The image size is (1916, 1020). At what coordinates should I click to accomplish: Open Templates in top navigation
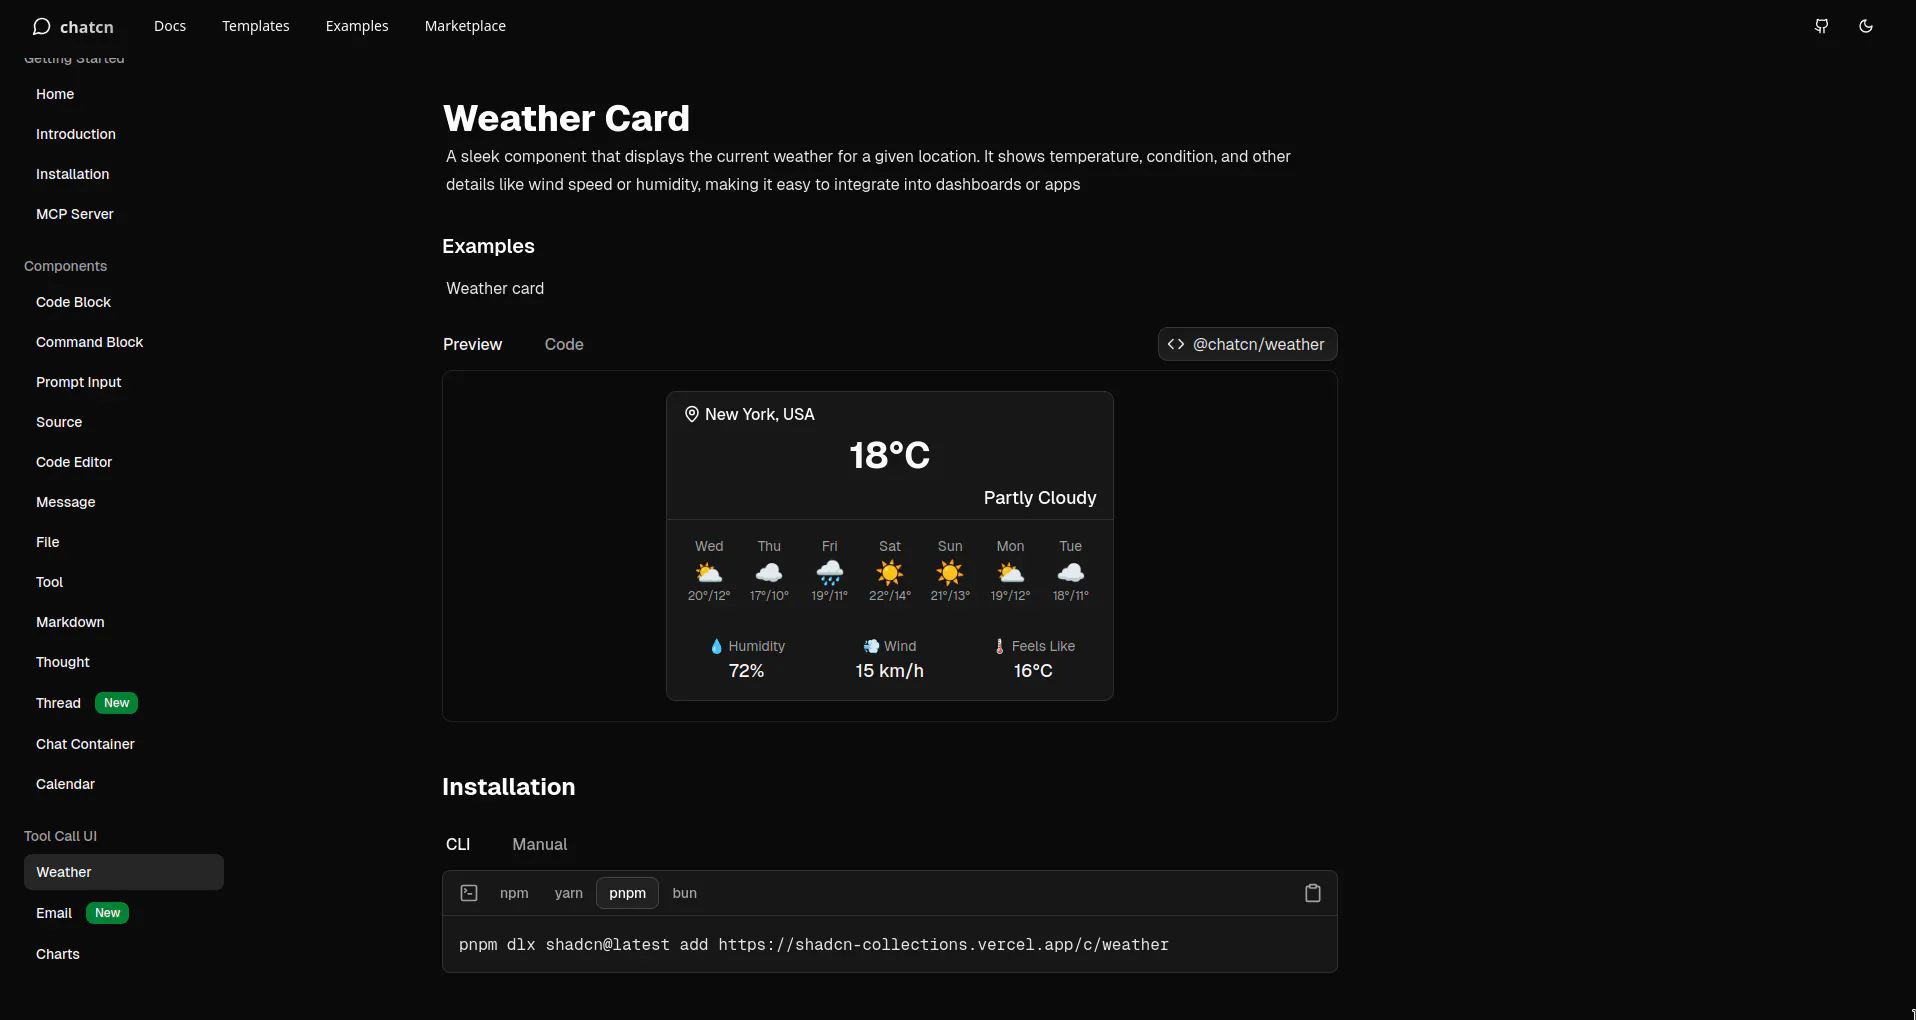[x=256, y=26]
